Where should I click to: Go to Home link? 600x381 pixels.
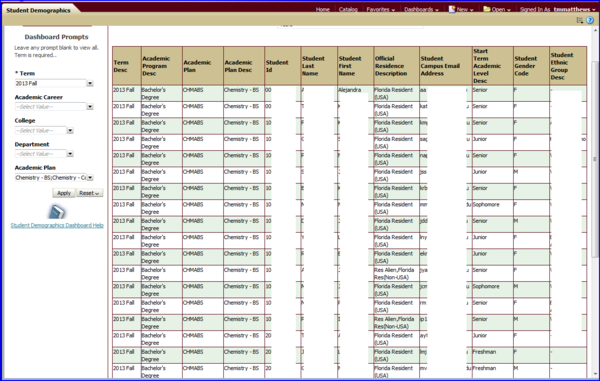pyautogui.click(x=323, y=10)
